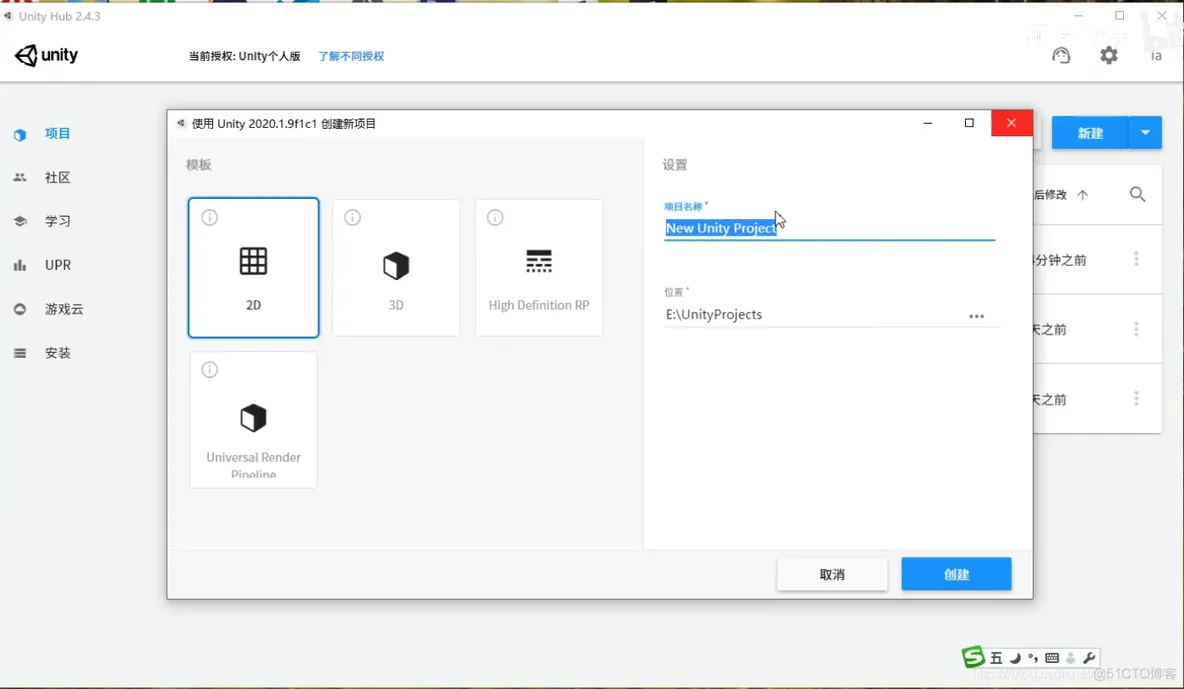
Task: Click info icon on Universal Render Pipeline
Action: click(210, 370)
